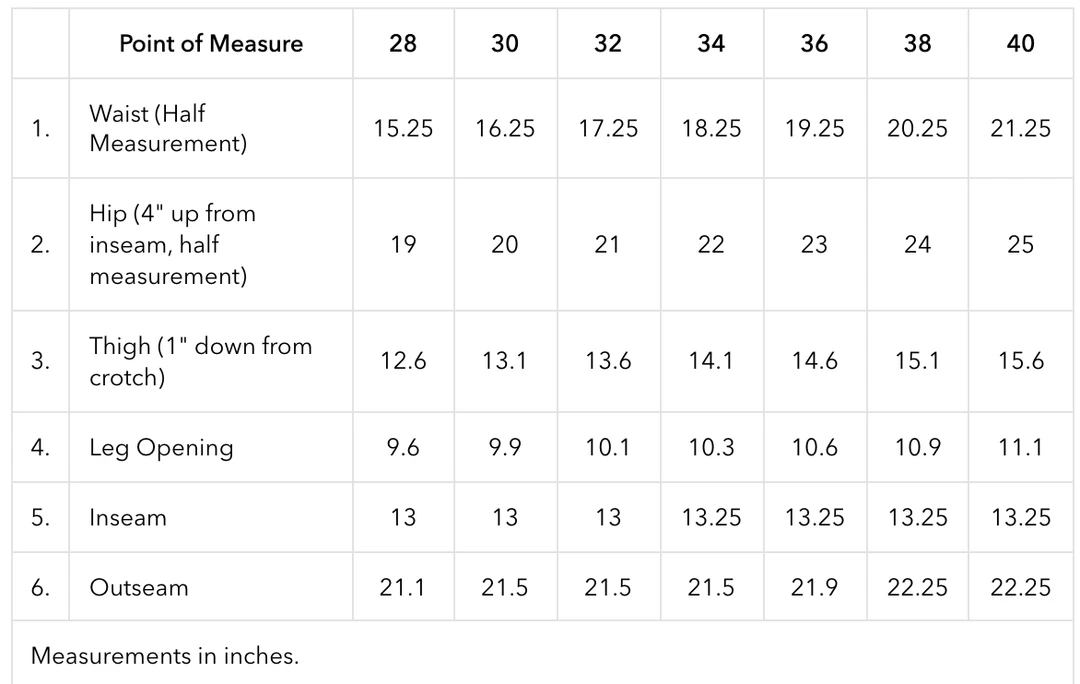
Task: Click the "Waist (Half Measurement)" row label
Action: [x=167, y=129]
